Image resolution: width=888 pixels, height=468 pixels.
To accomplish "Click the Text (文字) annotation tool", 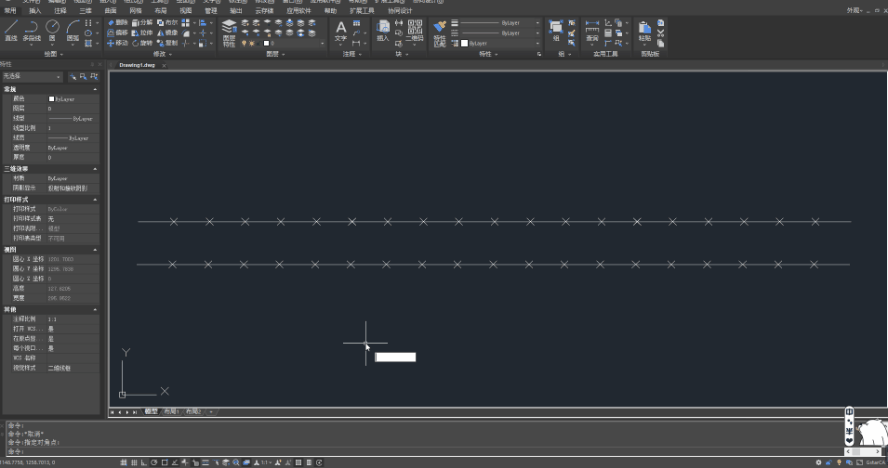I will tap(340, 31).
